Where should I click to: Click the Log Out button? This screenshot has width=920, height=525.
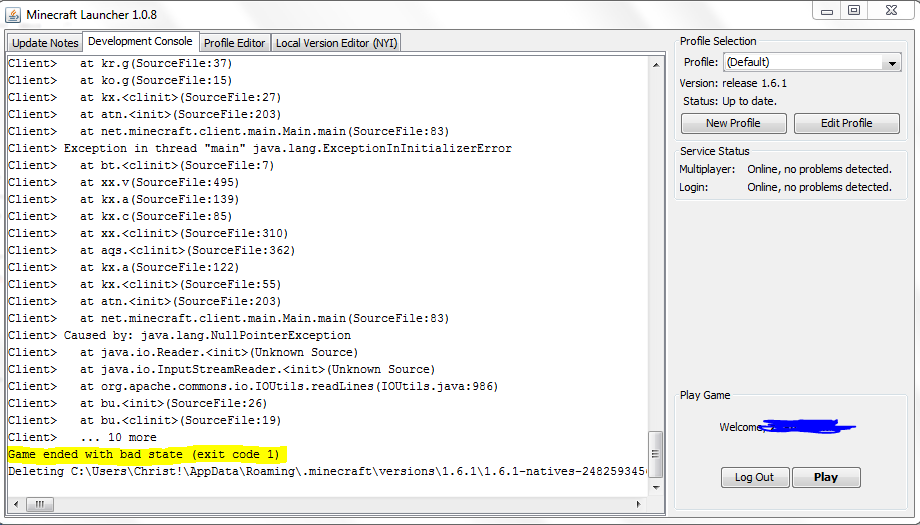[x=755, y=477]
